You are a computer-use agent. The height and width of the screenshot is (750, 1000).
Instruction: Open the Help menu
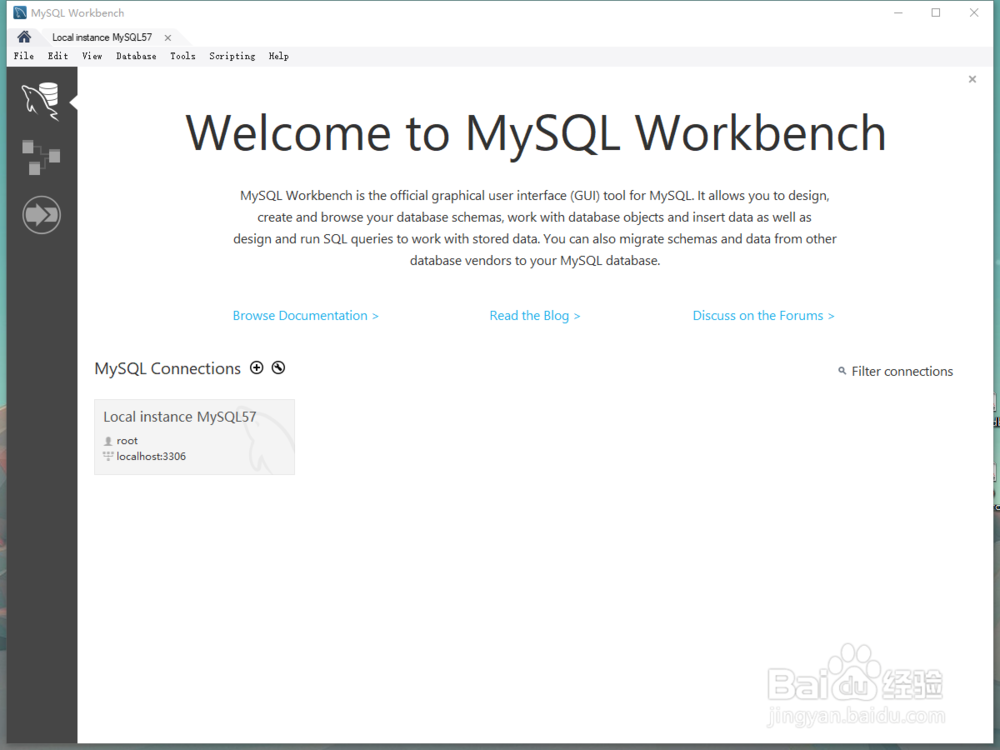(x=279, y=56)
